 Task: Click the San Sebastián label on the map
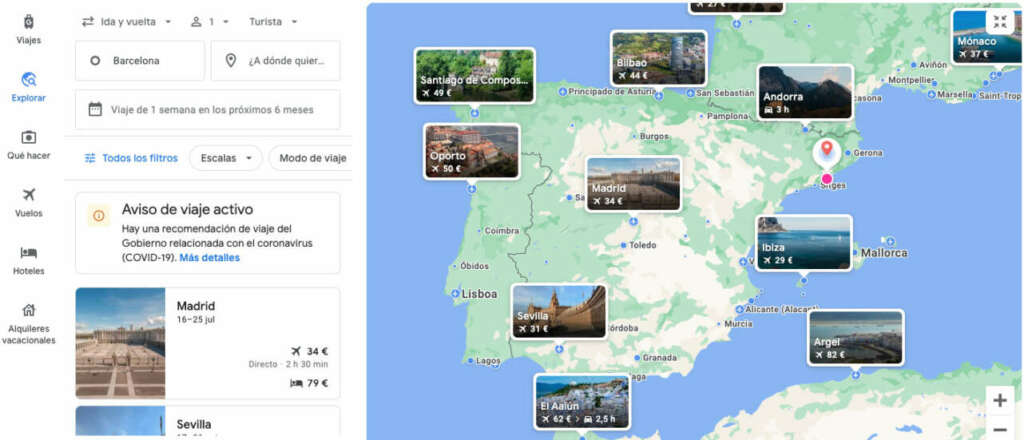coord(725,93)
